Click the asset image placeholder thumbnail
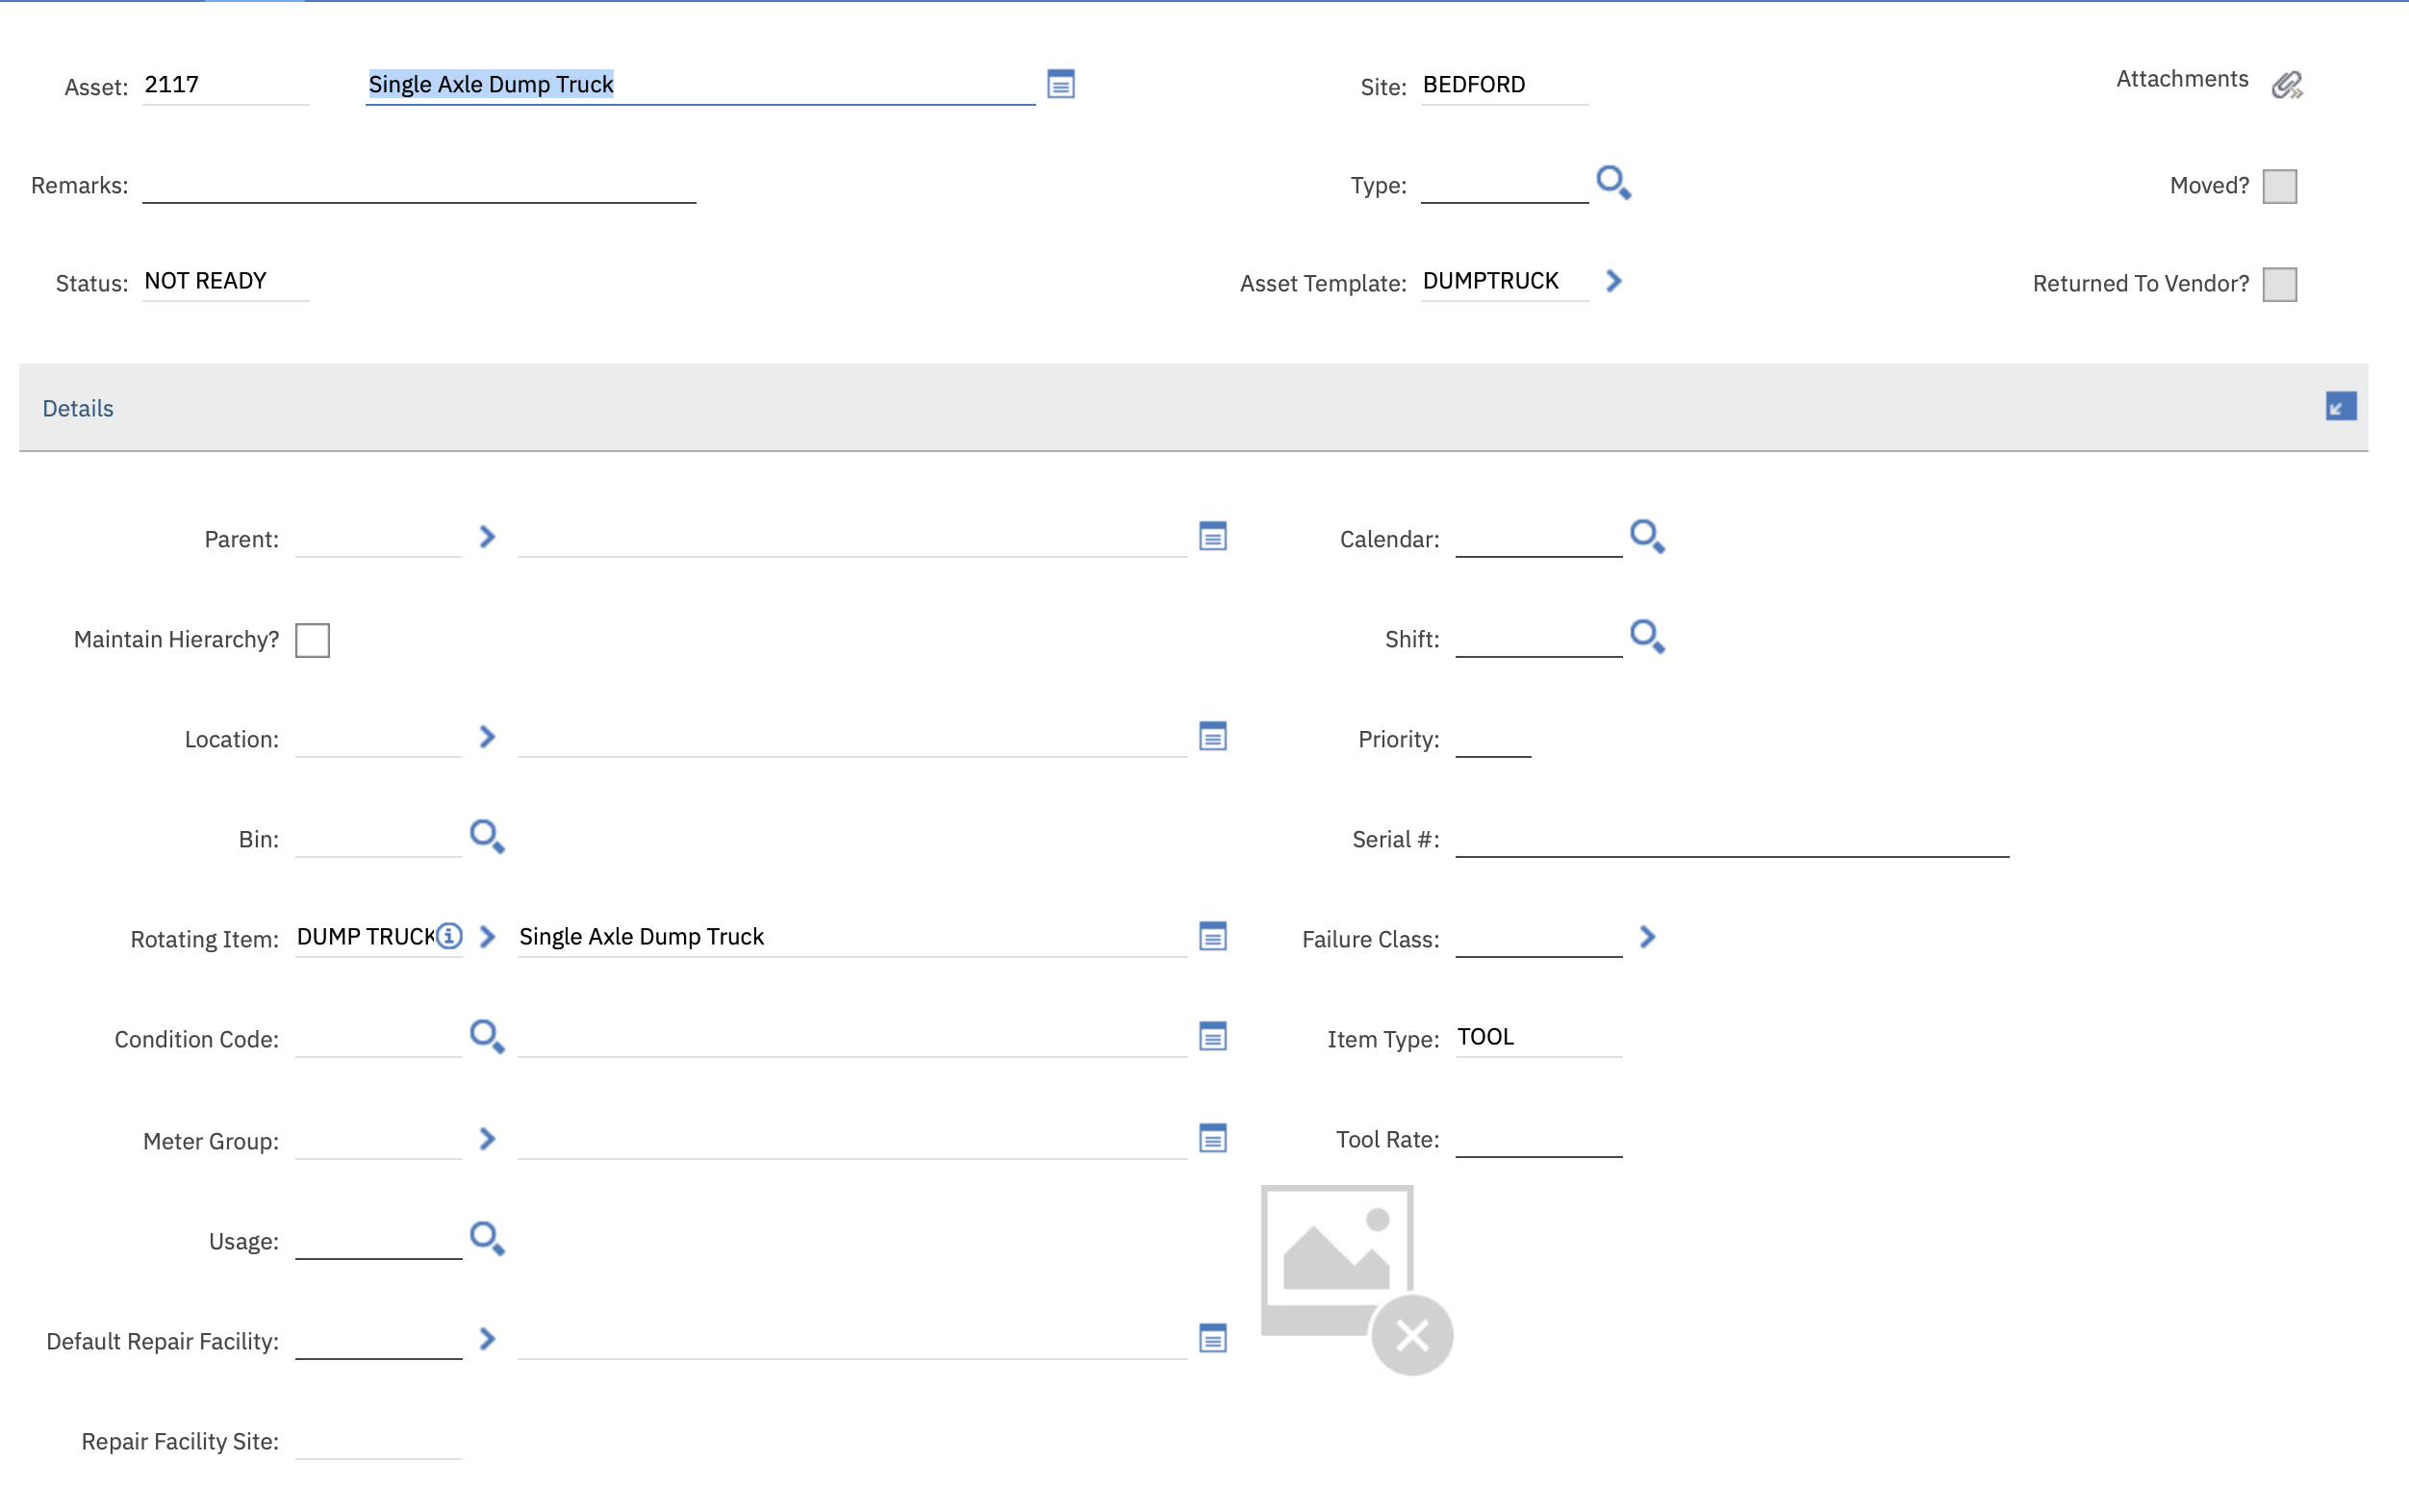2409x1512 pixels. pos(1337,1259)
